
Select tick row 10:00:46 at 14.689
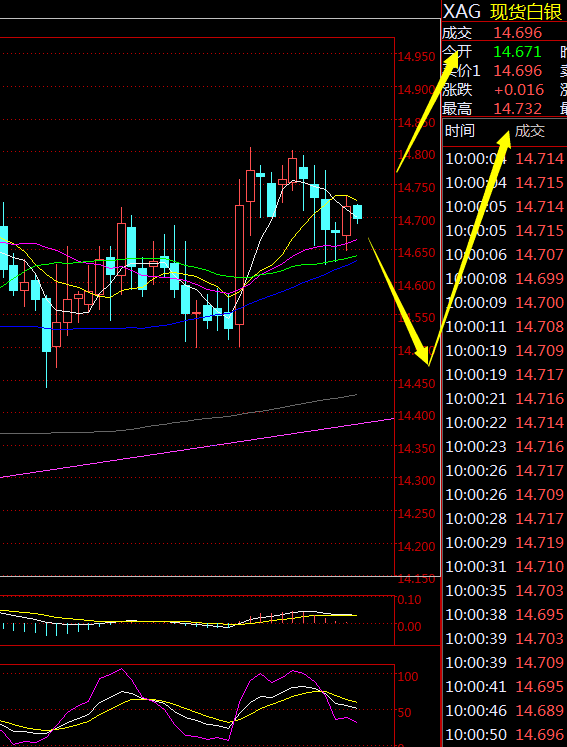[x=505, y=710]
